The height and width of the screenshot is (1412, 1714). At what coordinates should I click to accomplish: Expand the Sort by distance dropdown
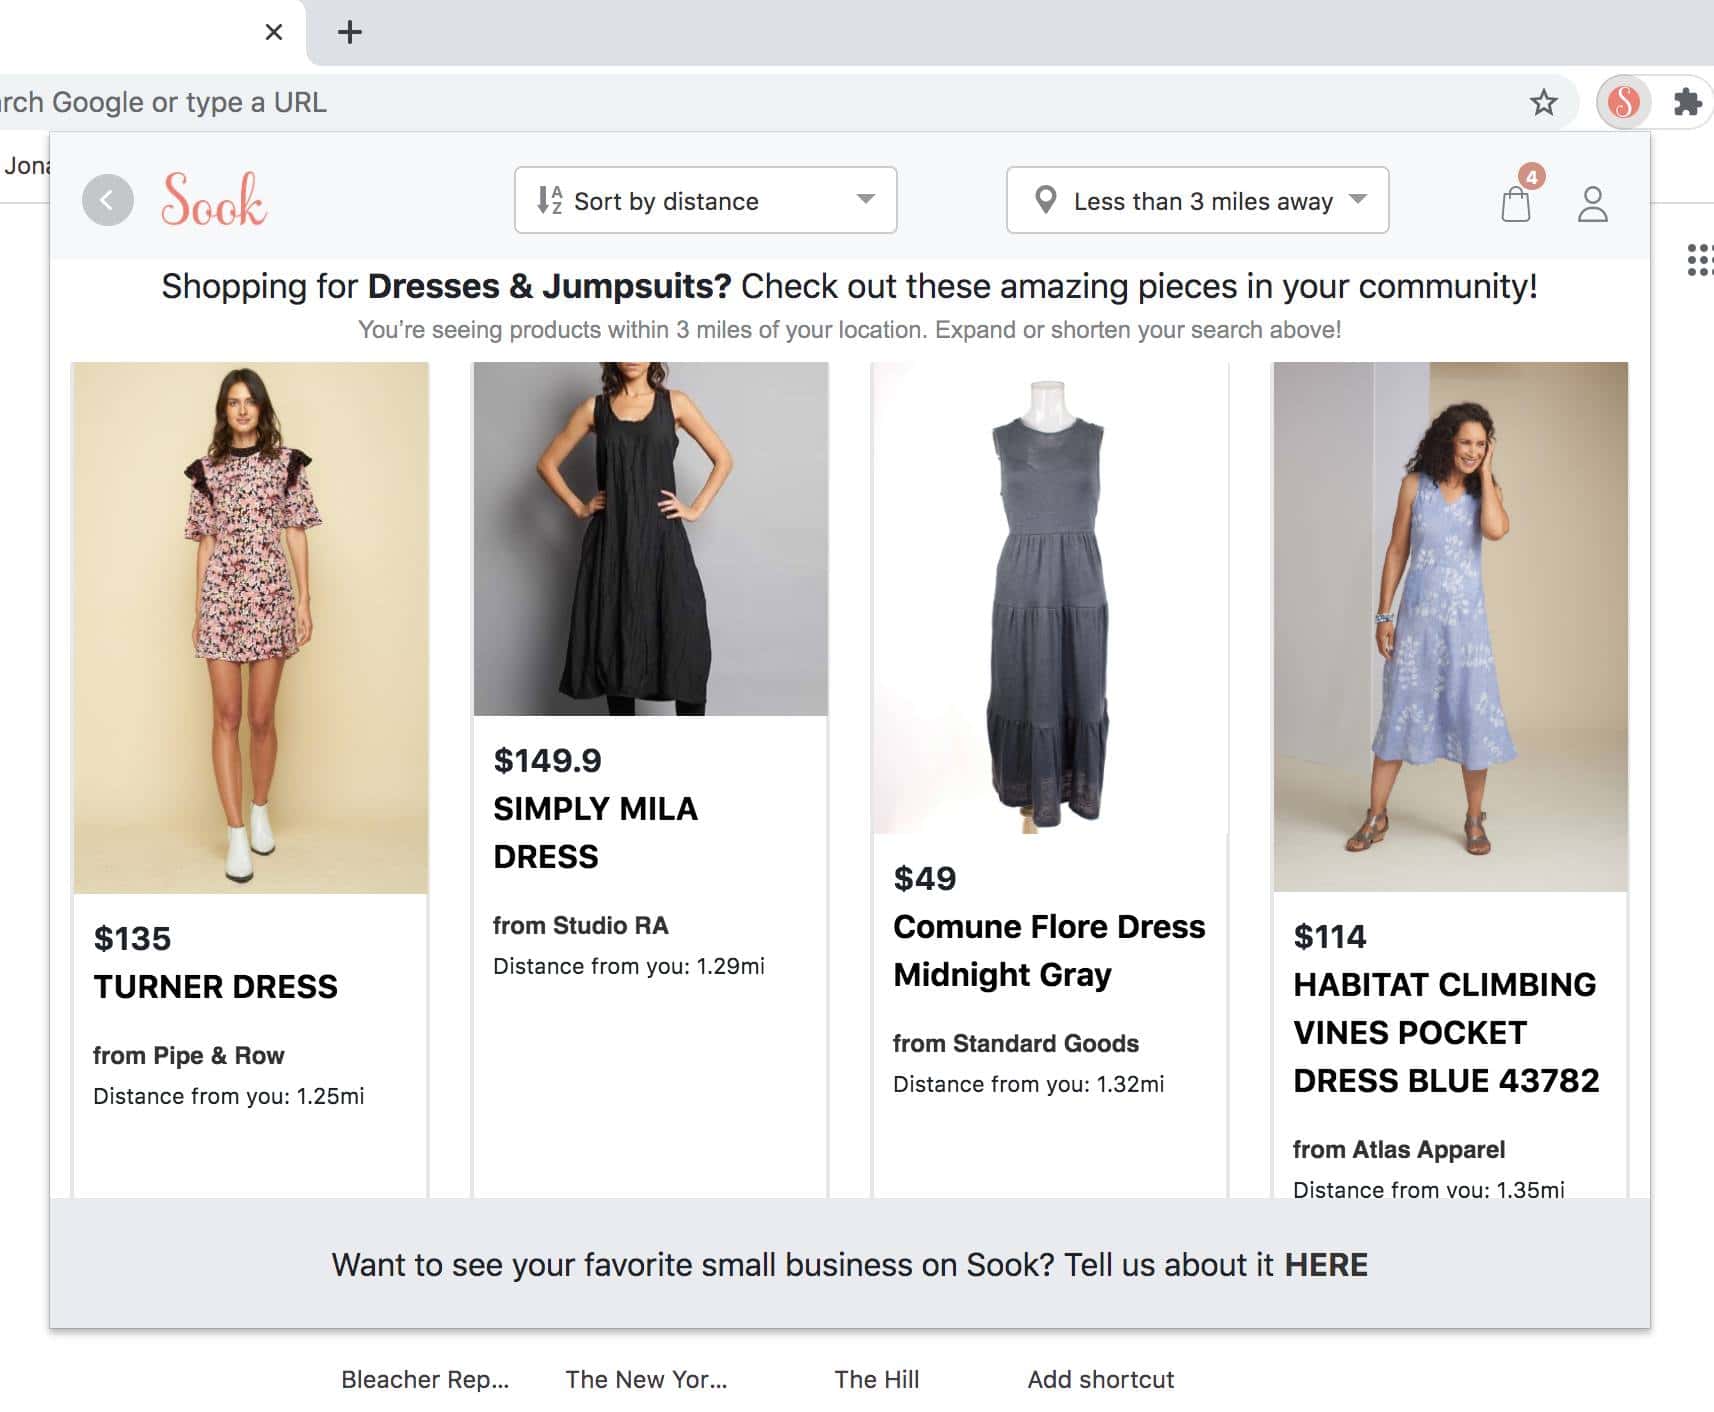pos(705,201)
